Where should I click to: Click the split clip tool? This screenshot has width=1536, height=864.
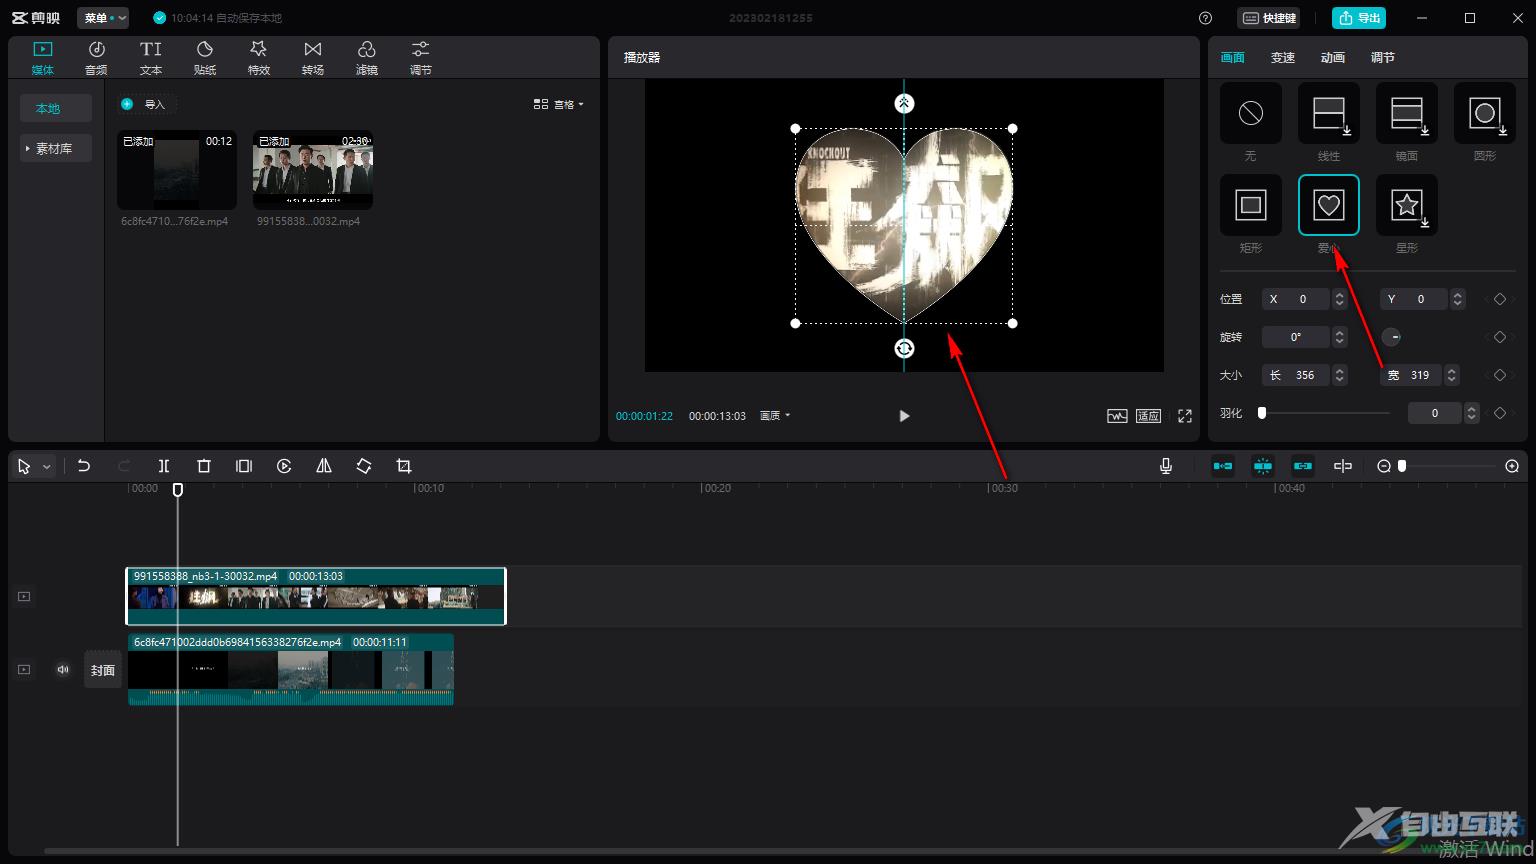coord(164,466)
